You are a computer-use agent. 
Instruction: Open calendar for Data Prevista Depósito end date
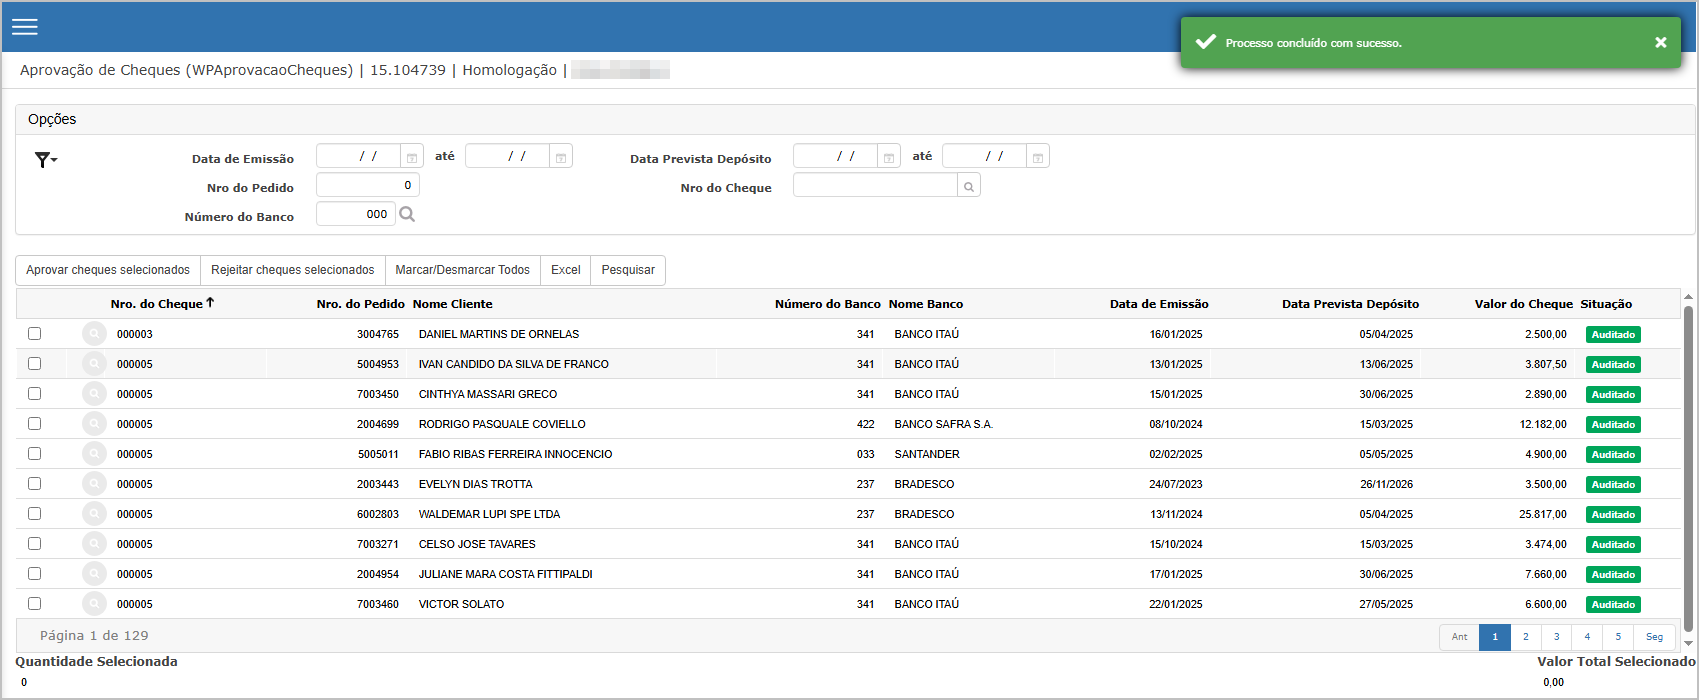tap(1038, 157)
